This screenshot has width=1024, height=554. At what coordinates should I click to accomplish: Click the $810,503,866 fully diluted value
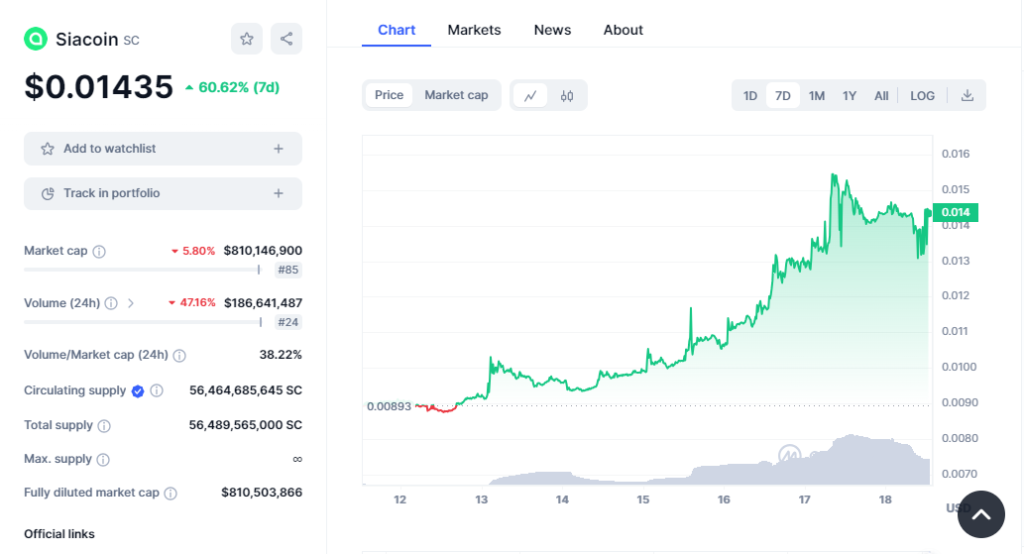(x=262, y=493)
